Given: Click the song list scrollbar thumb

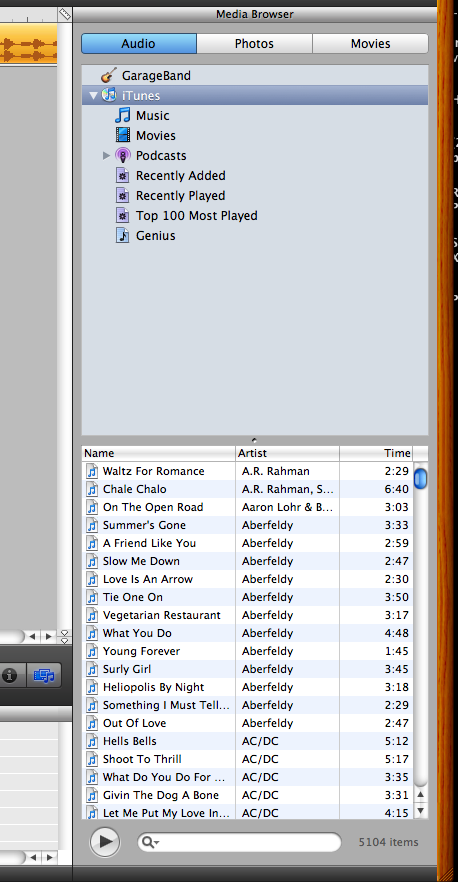Looking at the screenshot, I should click(420, 479).
